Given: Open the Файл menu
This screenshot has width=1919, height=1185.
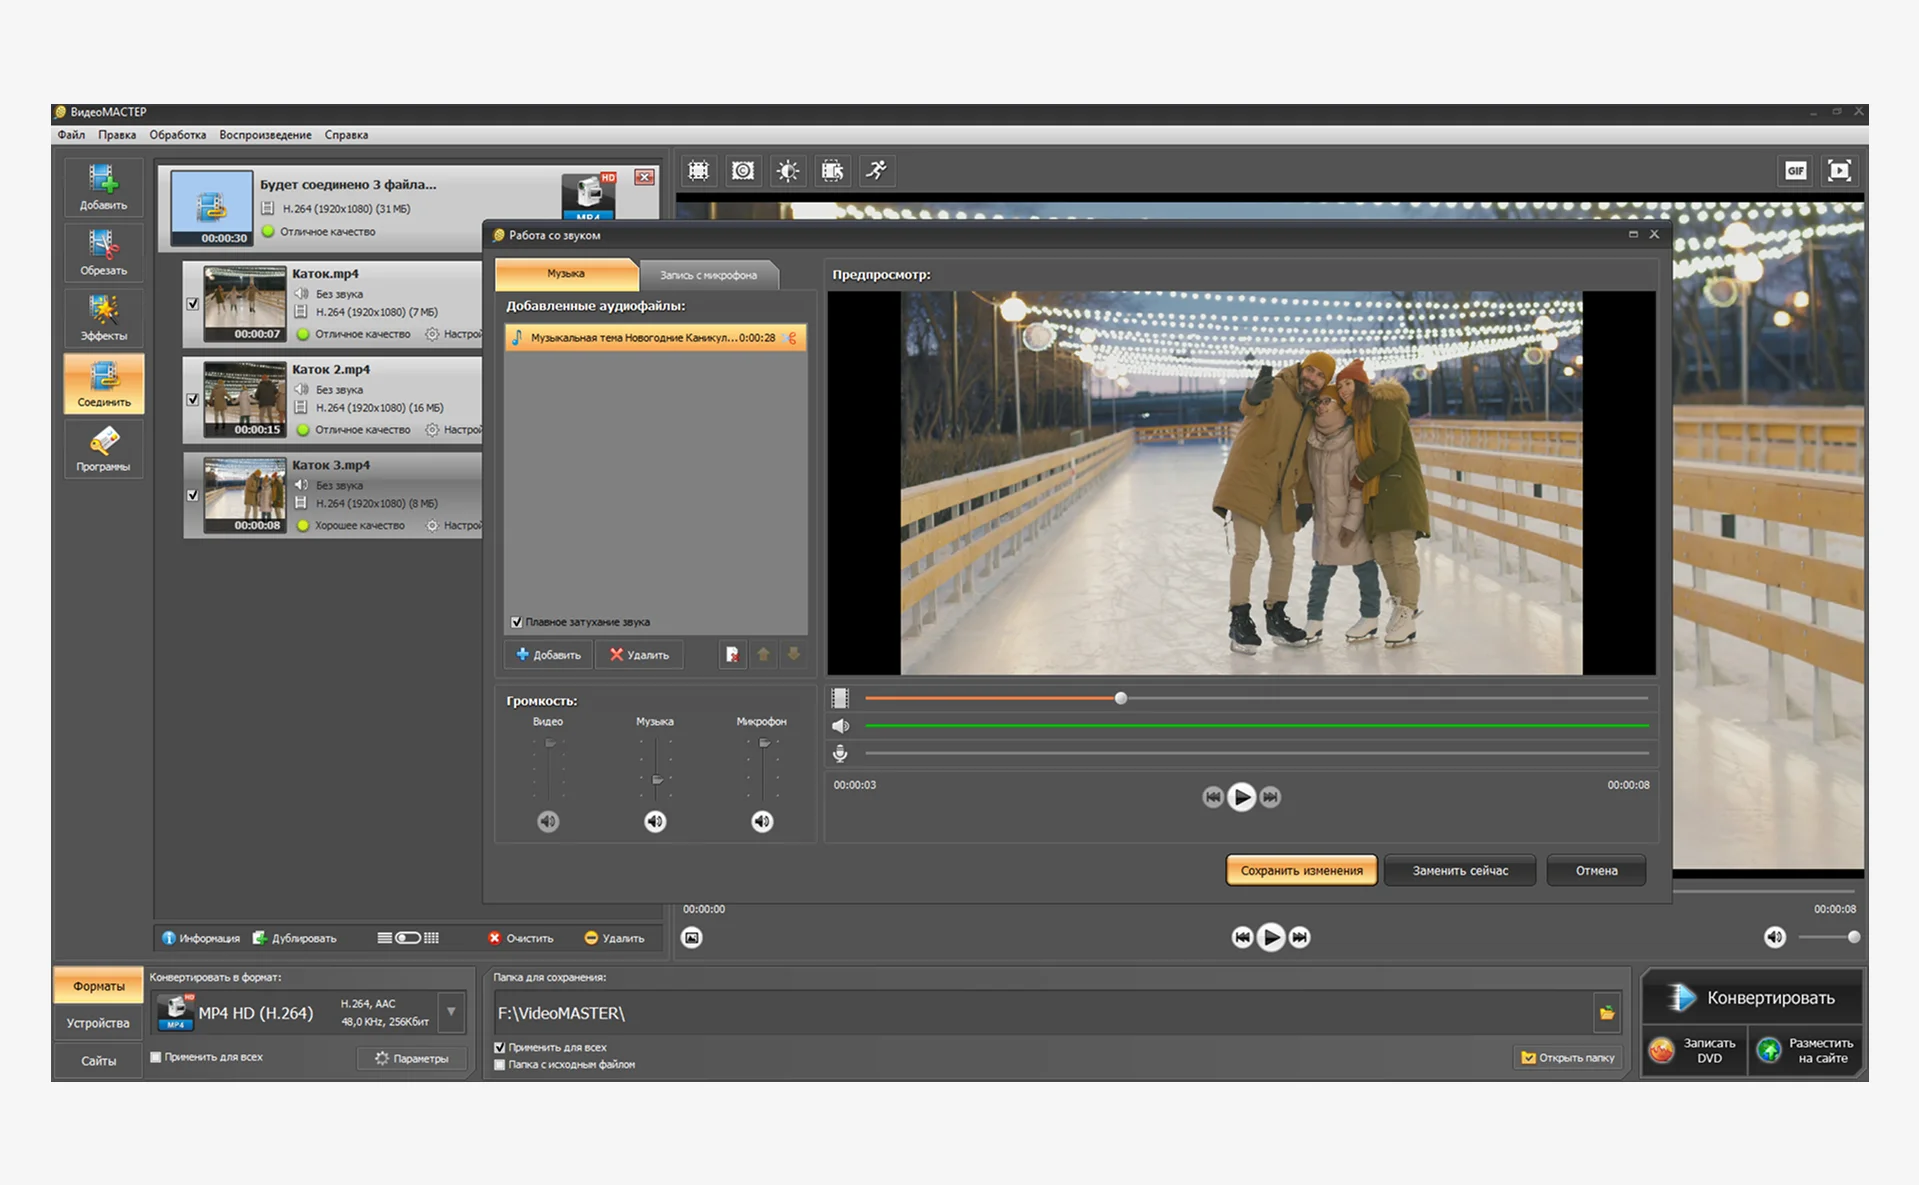Looking at the screenshot, I should [x=71, y=135].
